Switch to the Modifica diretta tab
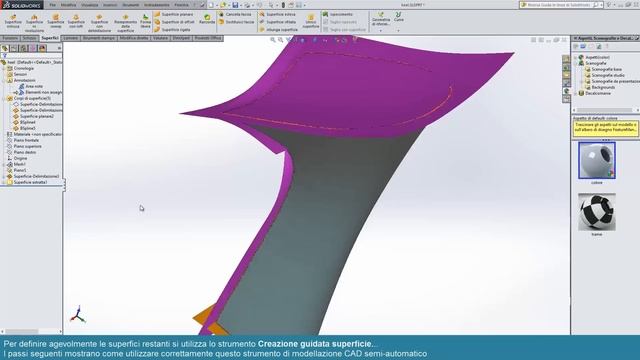 [134, 38]
